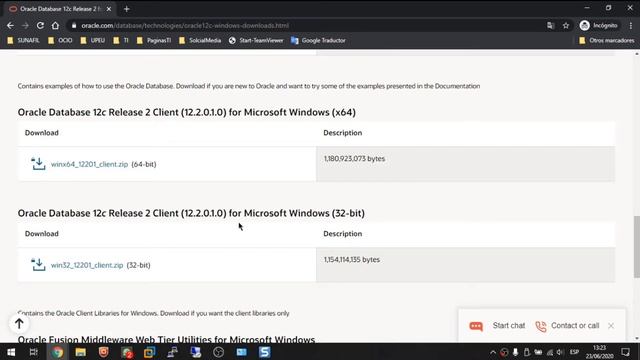
Task: Click the translate page icon in address bar
Action: coord(551,25)
